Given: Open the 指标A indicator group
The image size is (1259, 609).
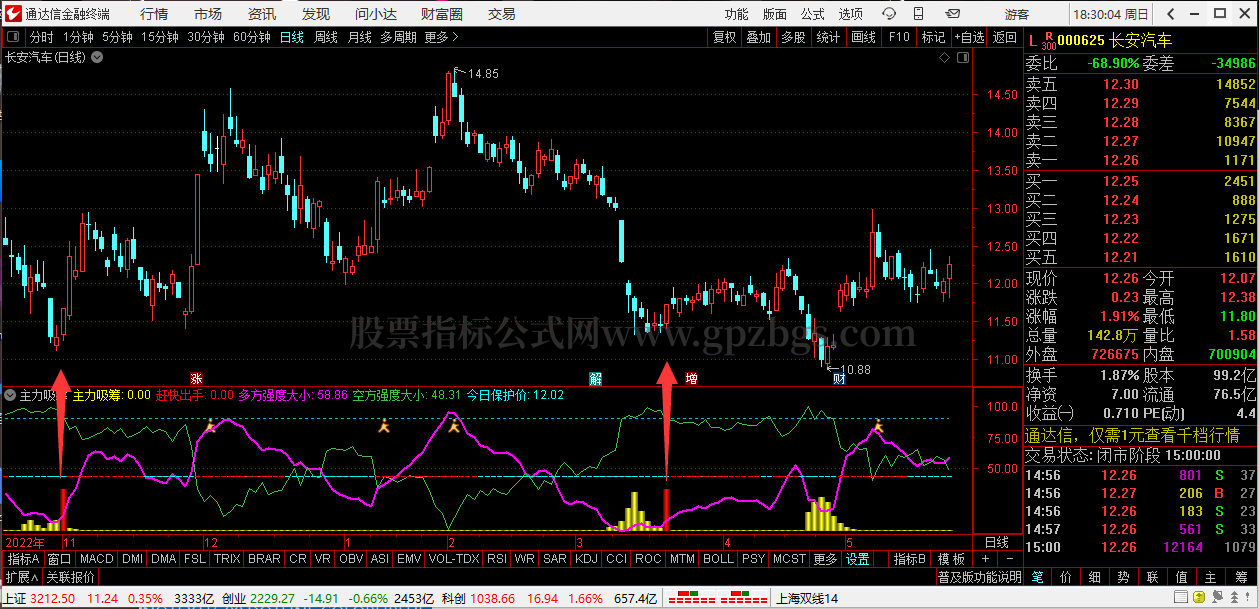Looking at the screenshot, I should coord(24,559).
